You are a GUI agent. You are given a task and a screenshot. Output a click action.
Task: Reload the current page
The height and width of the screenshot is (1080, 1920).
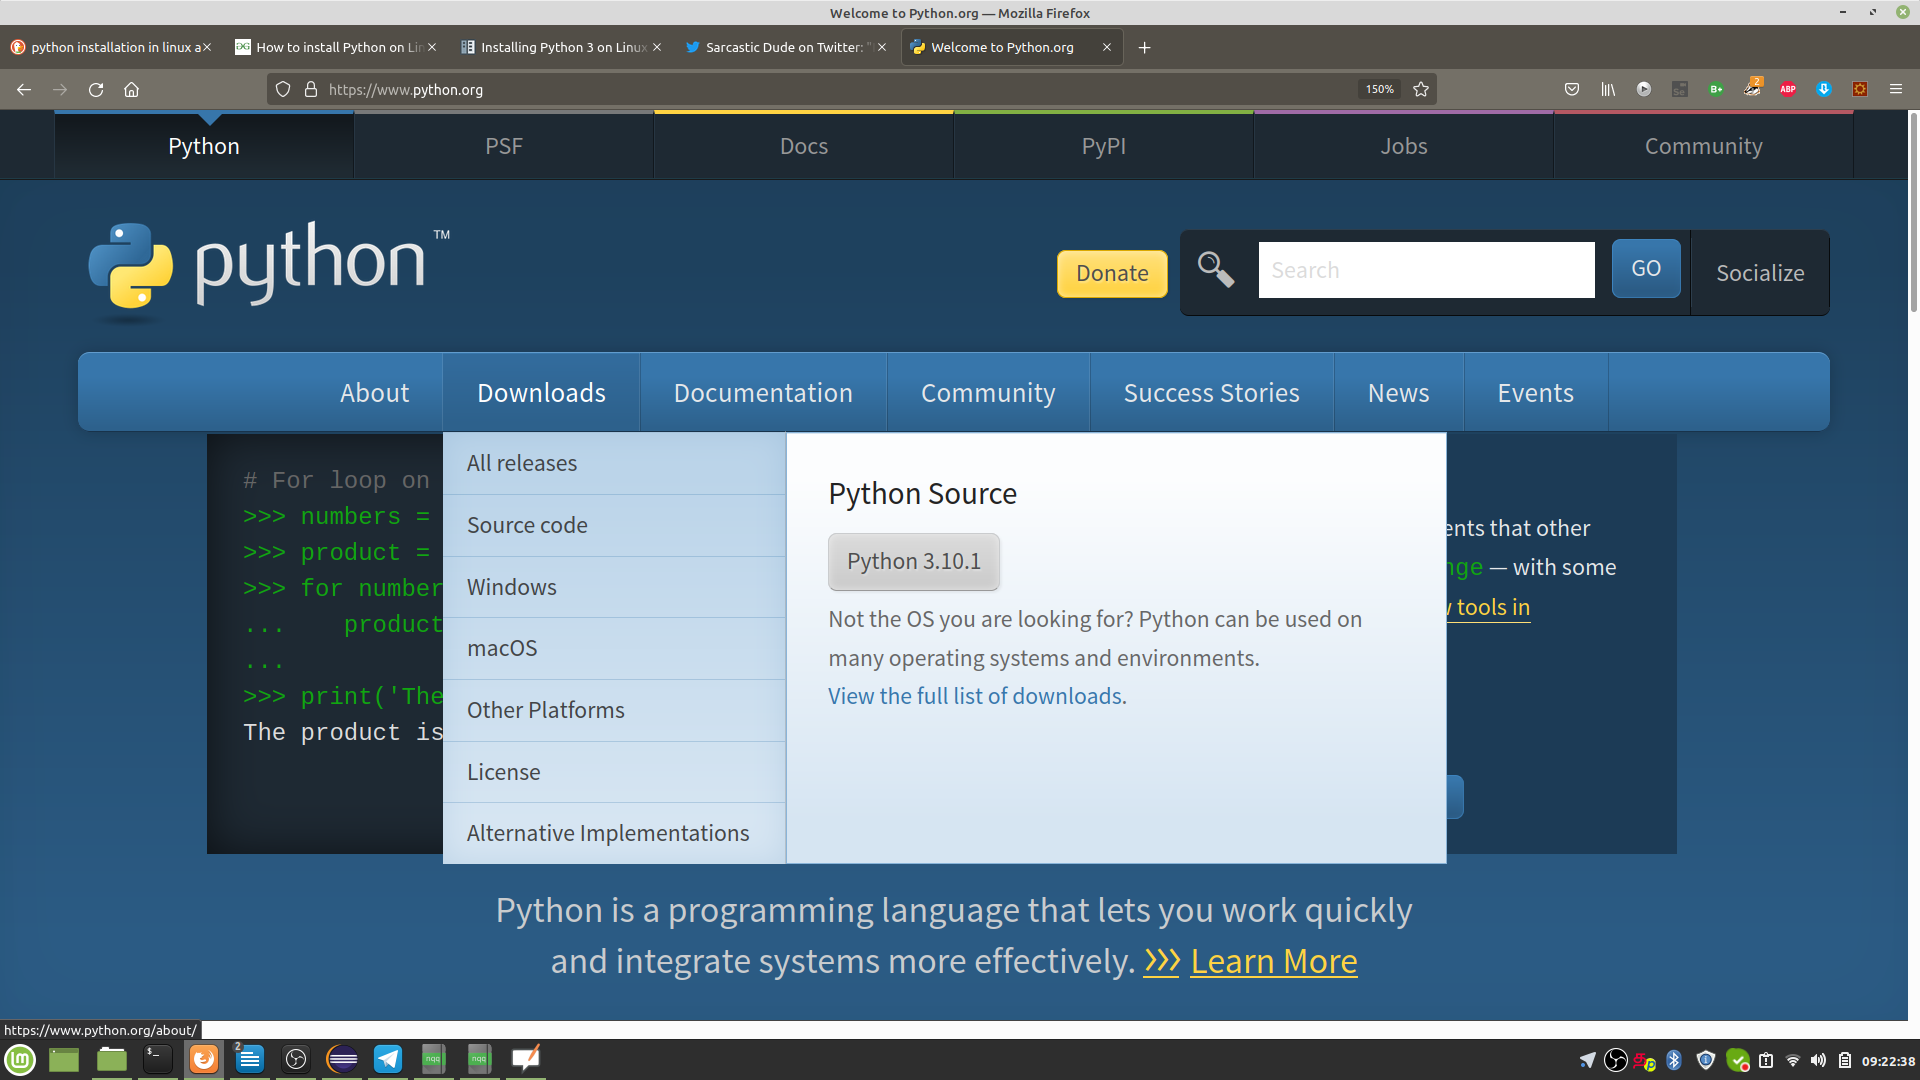(x=96, y=89)
